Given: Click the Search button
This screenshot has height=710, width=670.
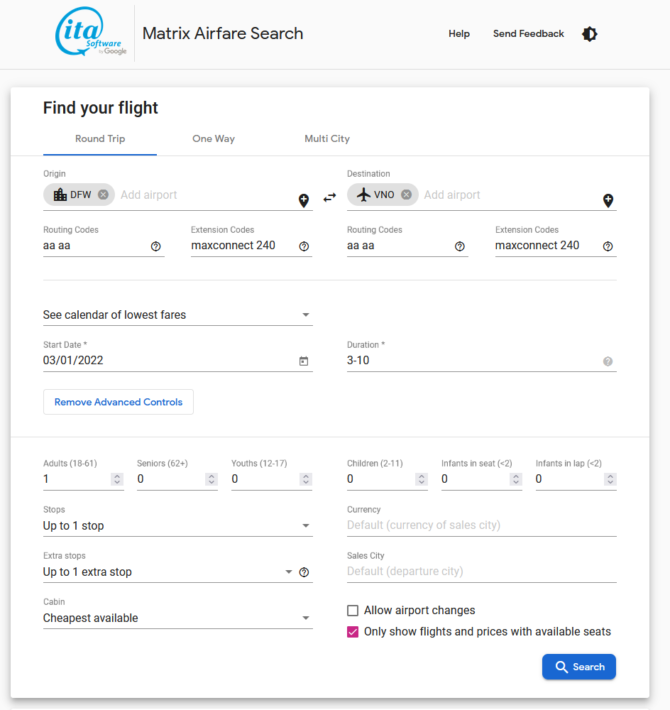Looking at the screenshot, I should click(x=579, y=667).
